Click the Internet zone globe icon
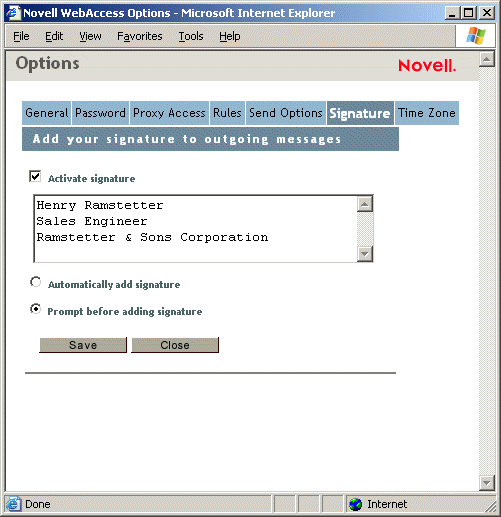Screen dimensions: 501x517 pyautogui.click(x=355, y=504)
